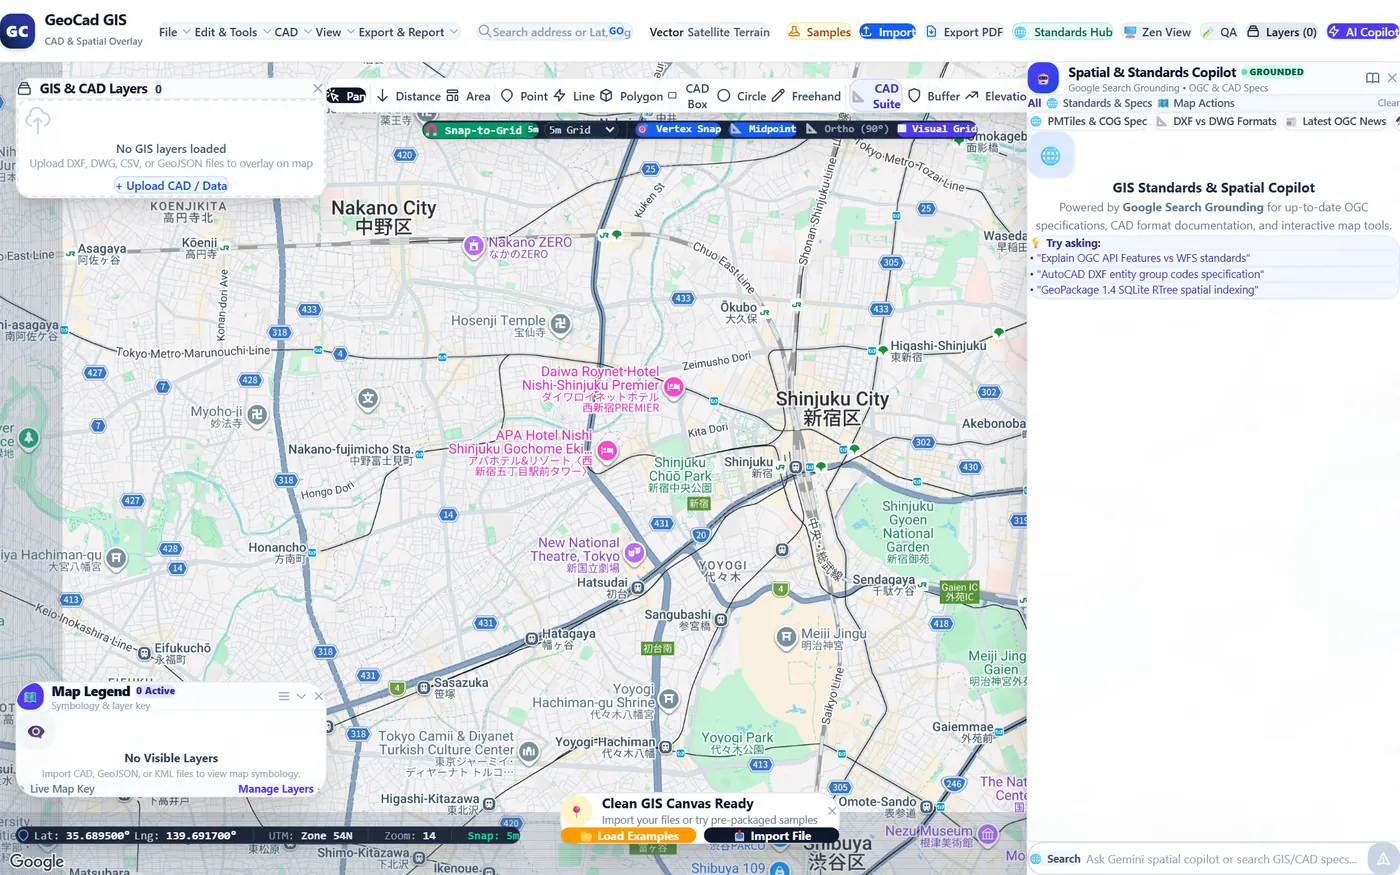
Task: Open the Standards Hub
Action: pos(1063,32)
